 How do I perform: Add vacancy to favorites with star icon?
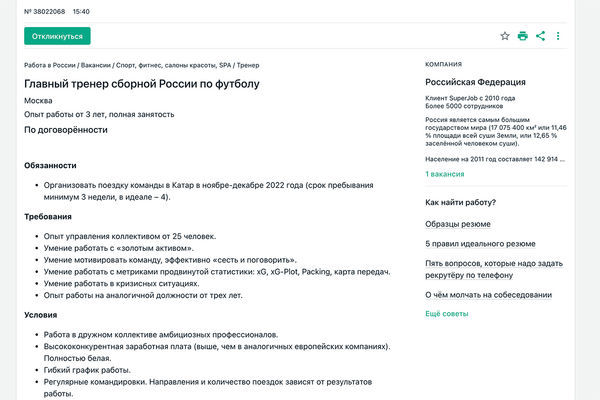(x=505, y=36)
